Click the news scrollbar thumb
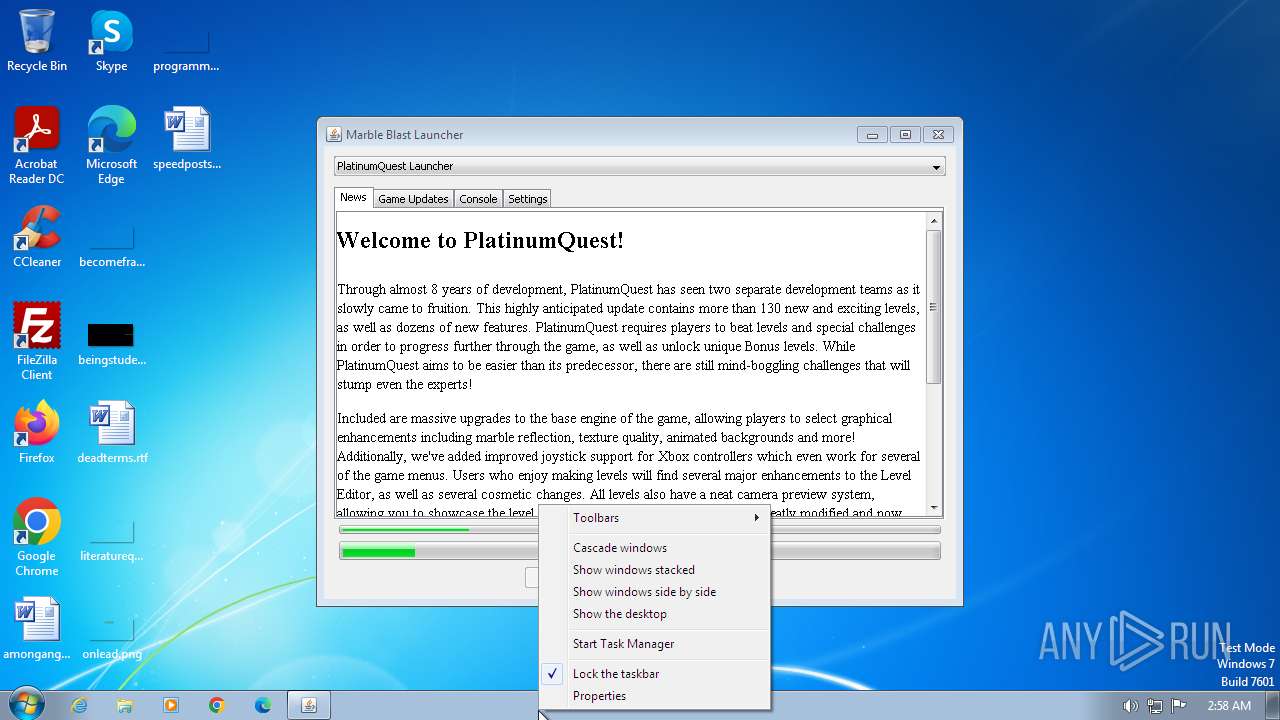Image resolution: width=1280 pixels, height=720 pixels. tap(934, 307)
